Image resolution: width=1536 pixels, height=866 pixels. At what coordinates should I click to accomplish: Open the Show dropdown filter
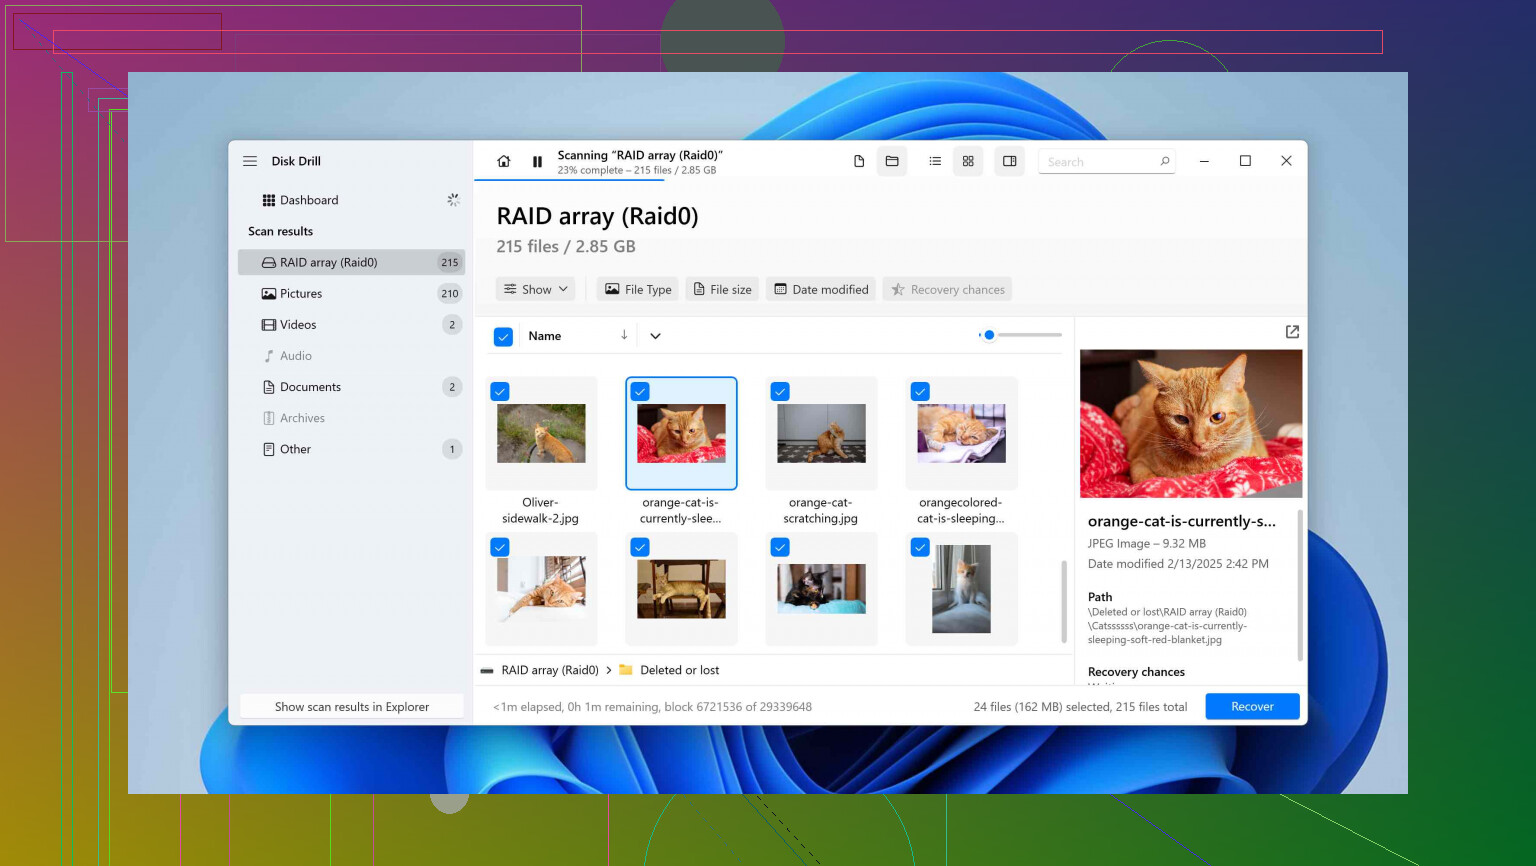[536, 289]
